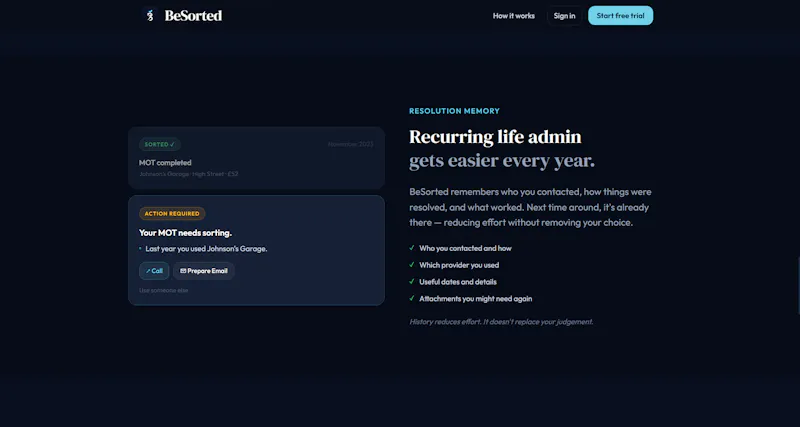Click checkmark beside Useful dates and details
Viewport: 800px width, 427px height.
(x=412, y=282)
